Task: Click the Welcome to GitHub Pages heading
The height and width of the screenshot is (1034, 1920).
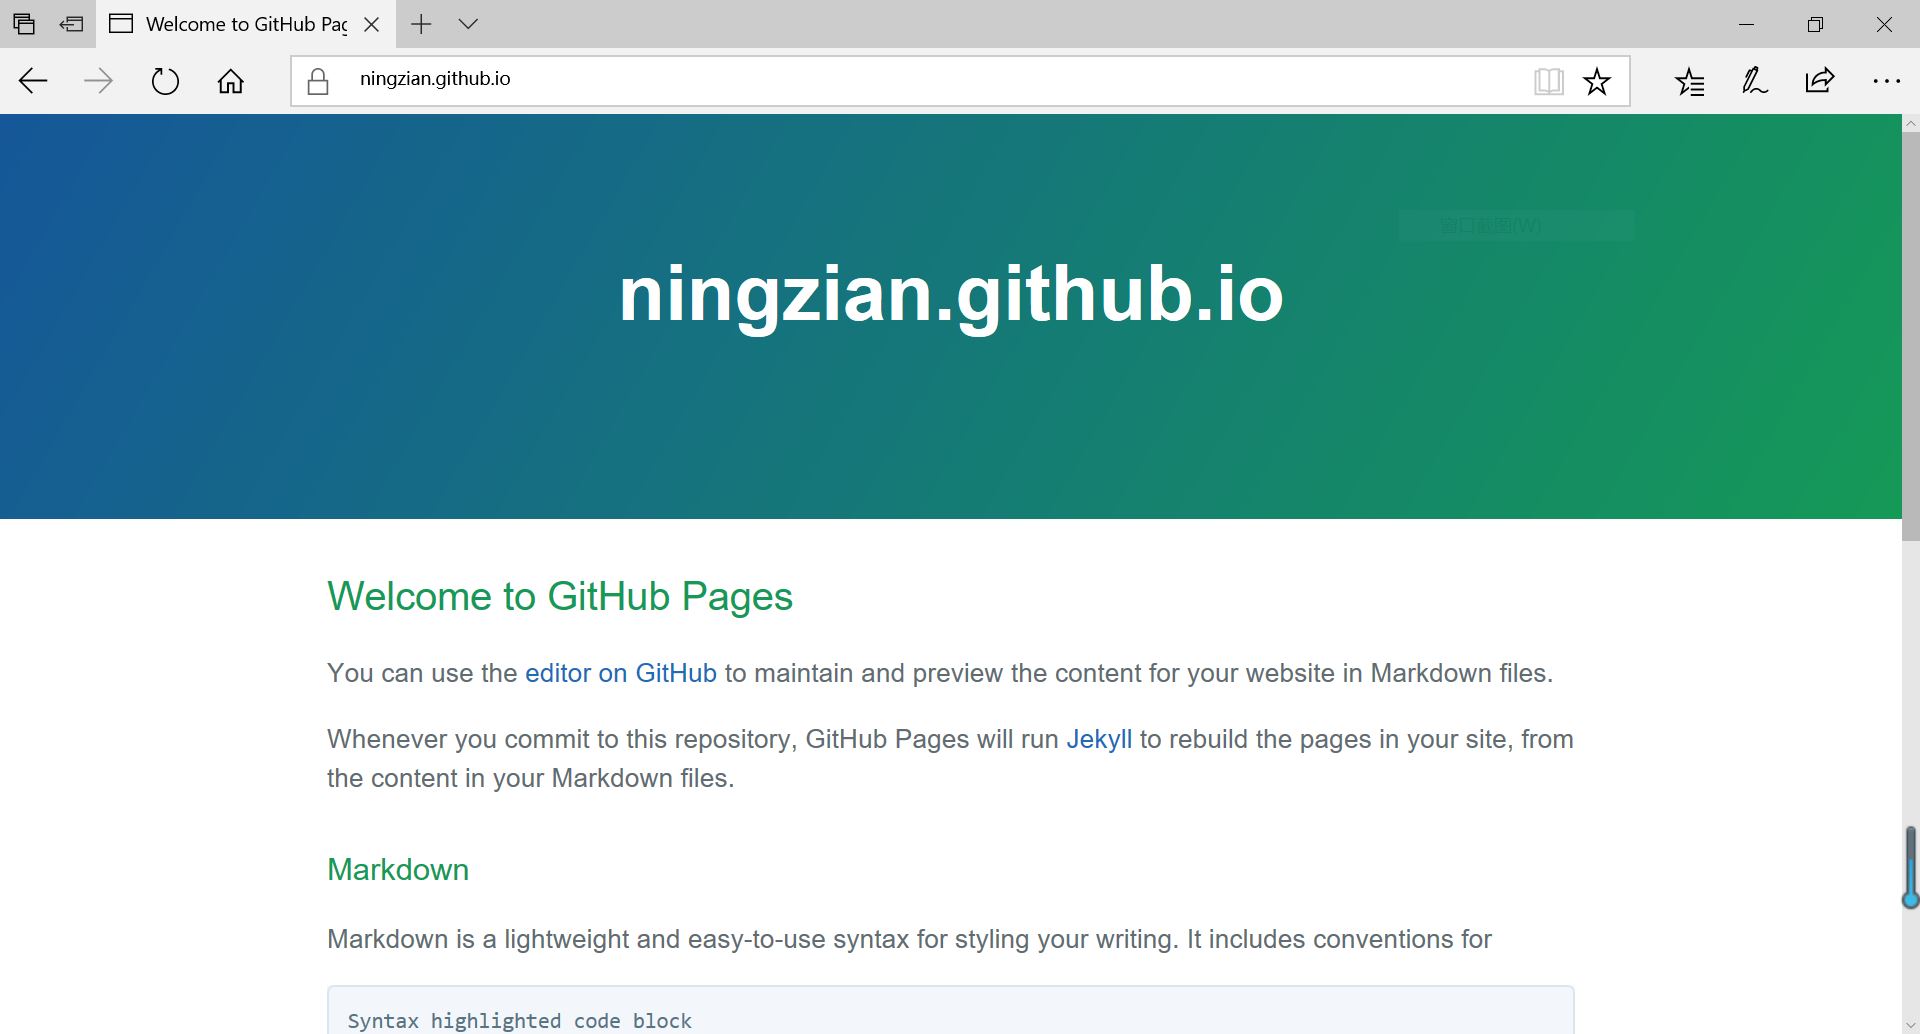Action: 560,596
